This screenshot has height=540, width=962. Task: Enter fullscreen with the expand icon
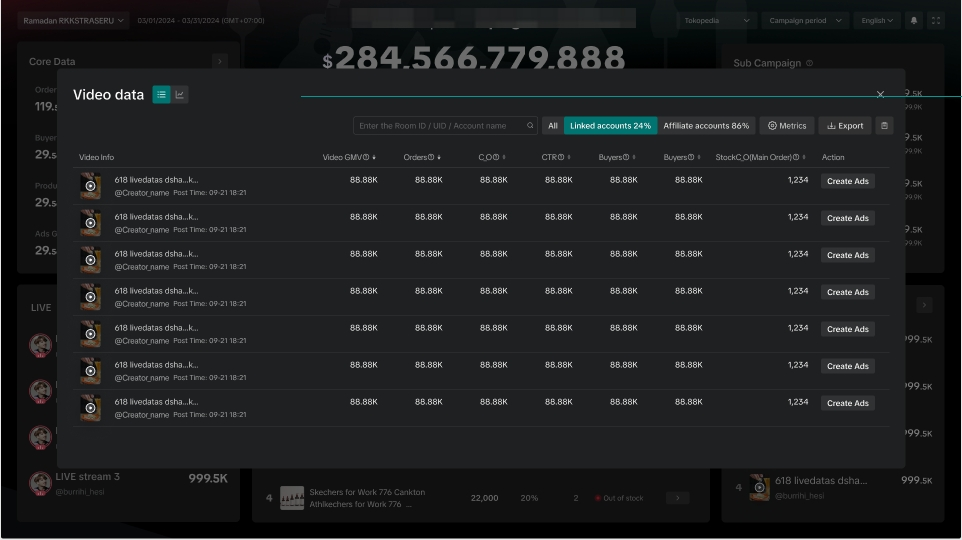(936, 21)
